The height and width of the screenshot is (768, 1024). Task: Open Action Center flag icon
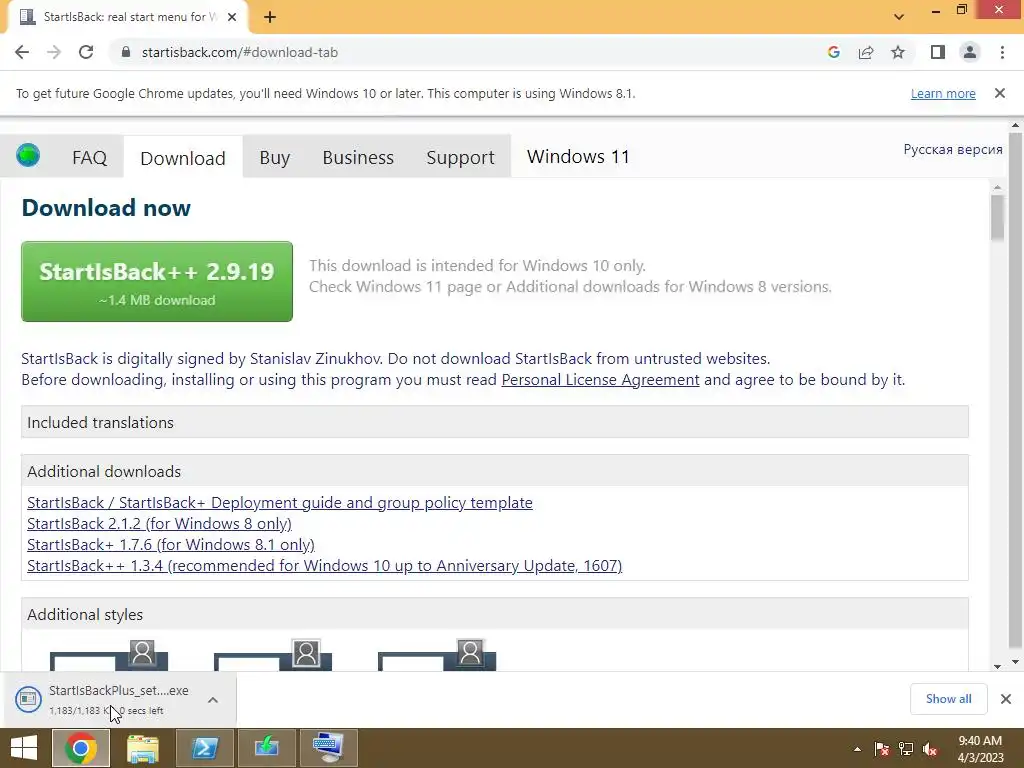pyautogui.click(x=882, y=749)
